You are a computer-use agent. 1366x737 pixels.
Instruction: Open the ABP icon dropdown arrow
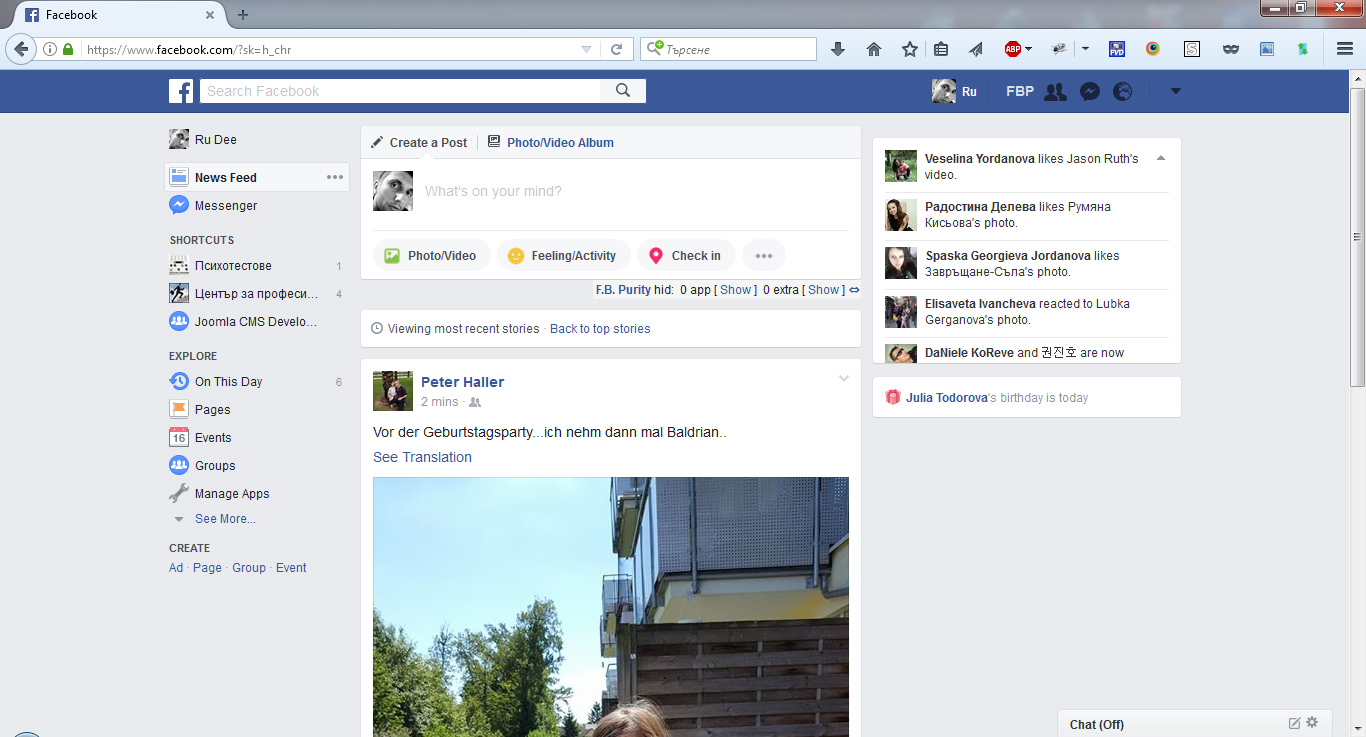pos(1028,49)
